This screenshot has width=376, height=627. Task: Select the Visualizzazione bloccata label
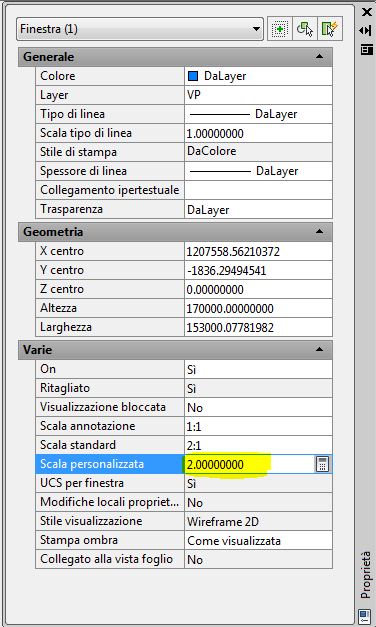tap(103, 407)
